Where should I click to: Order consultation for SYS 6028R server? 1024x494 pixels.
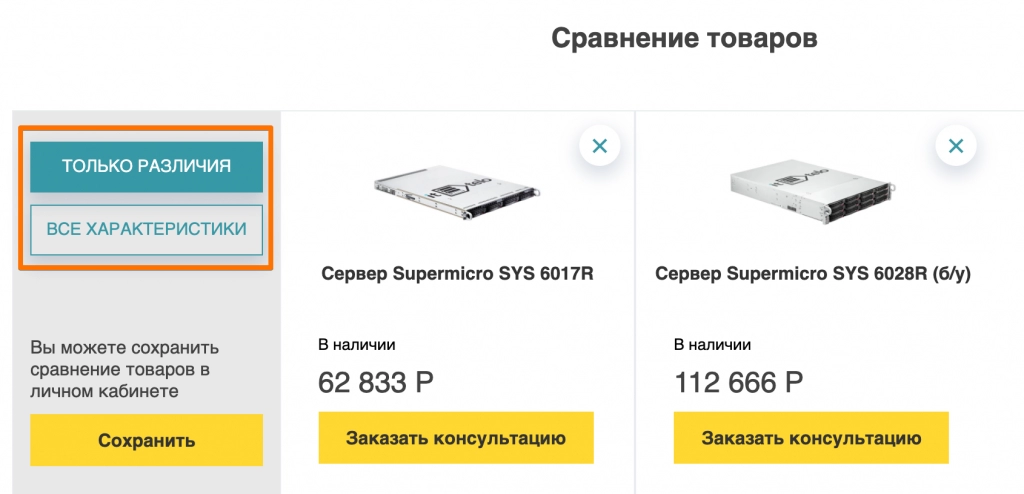(x=811, y=438)
